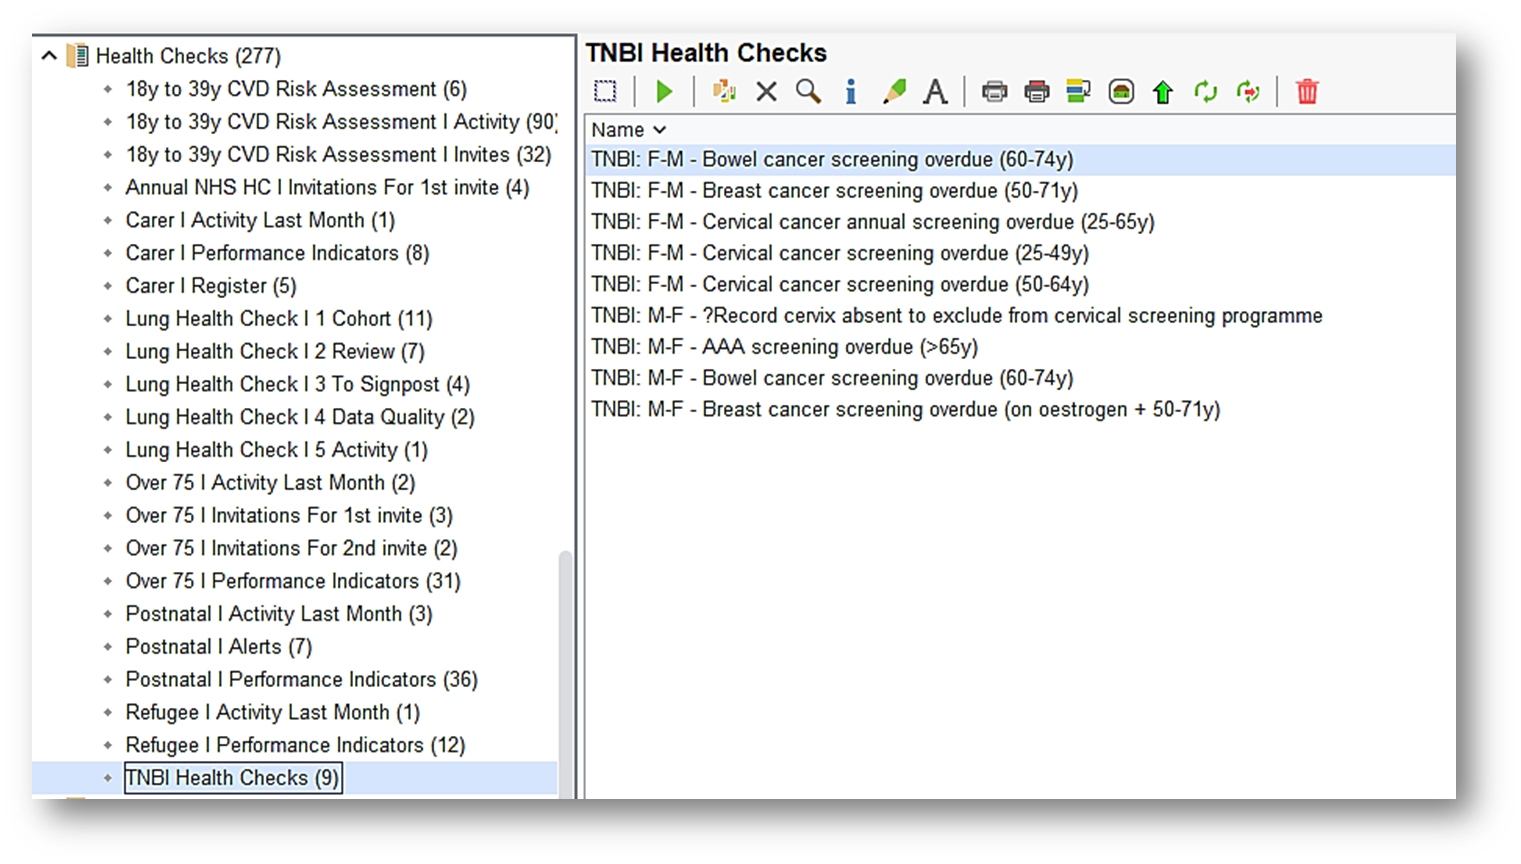This screenshot has width=1521, height=864.
Task: Open Postnatal | Alerts (7)
Action: point(219,647)
